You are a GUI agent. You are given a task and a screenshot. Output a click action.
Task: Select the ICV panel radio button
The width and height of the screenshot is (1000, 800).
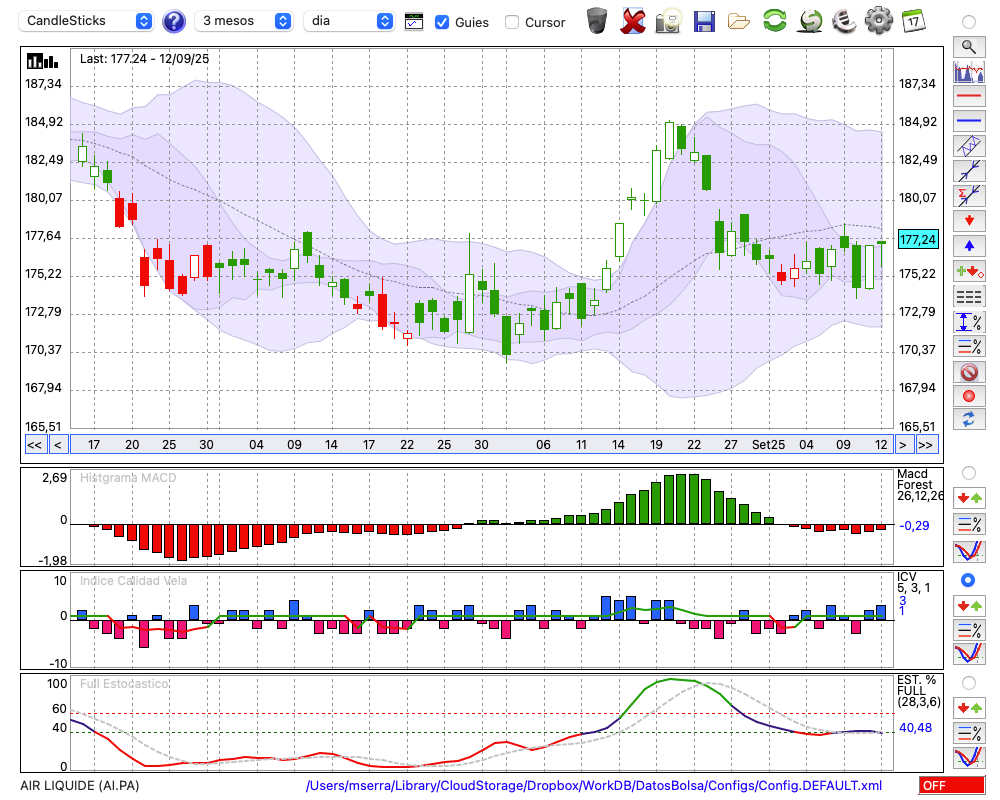[968, 580]
